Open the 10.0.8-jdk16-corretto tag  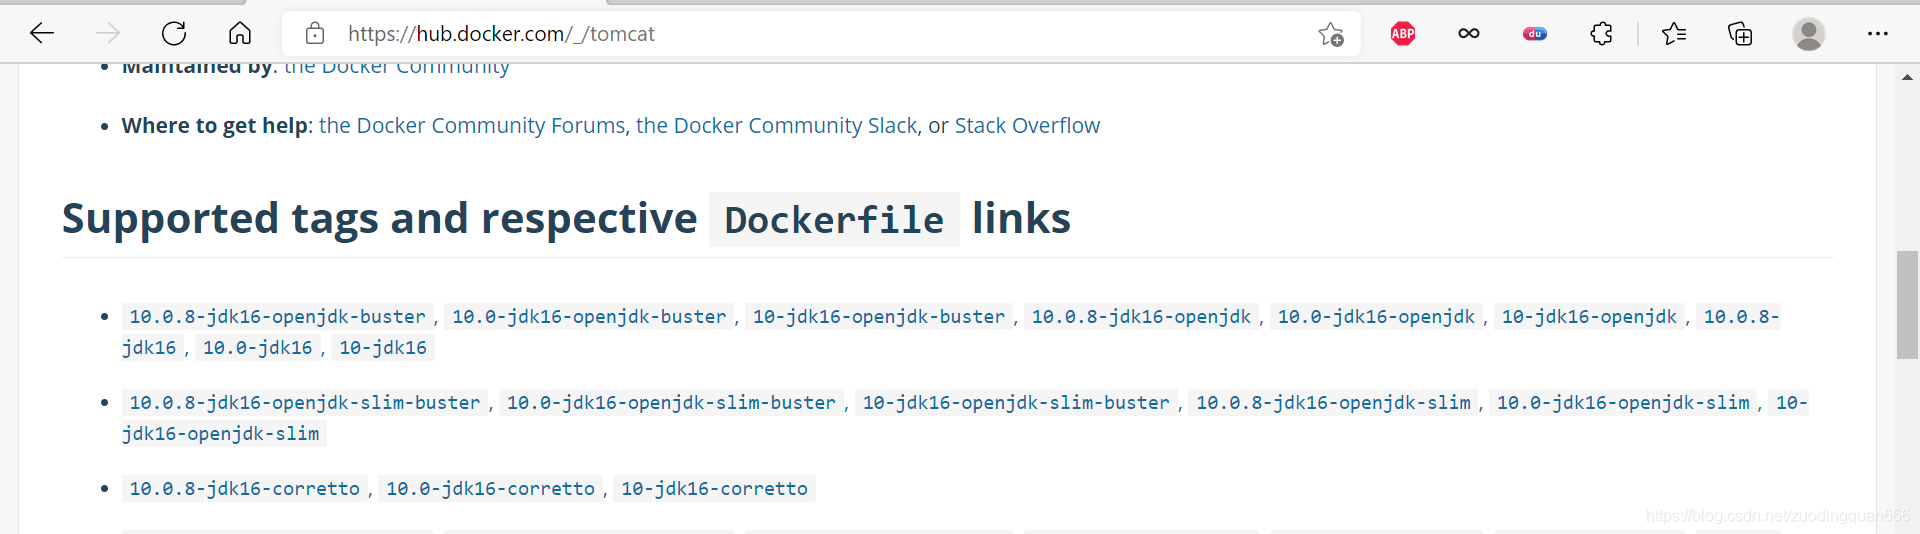pos(245,489)
